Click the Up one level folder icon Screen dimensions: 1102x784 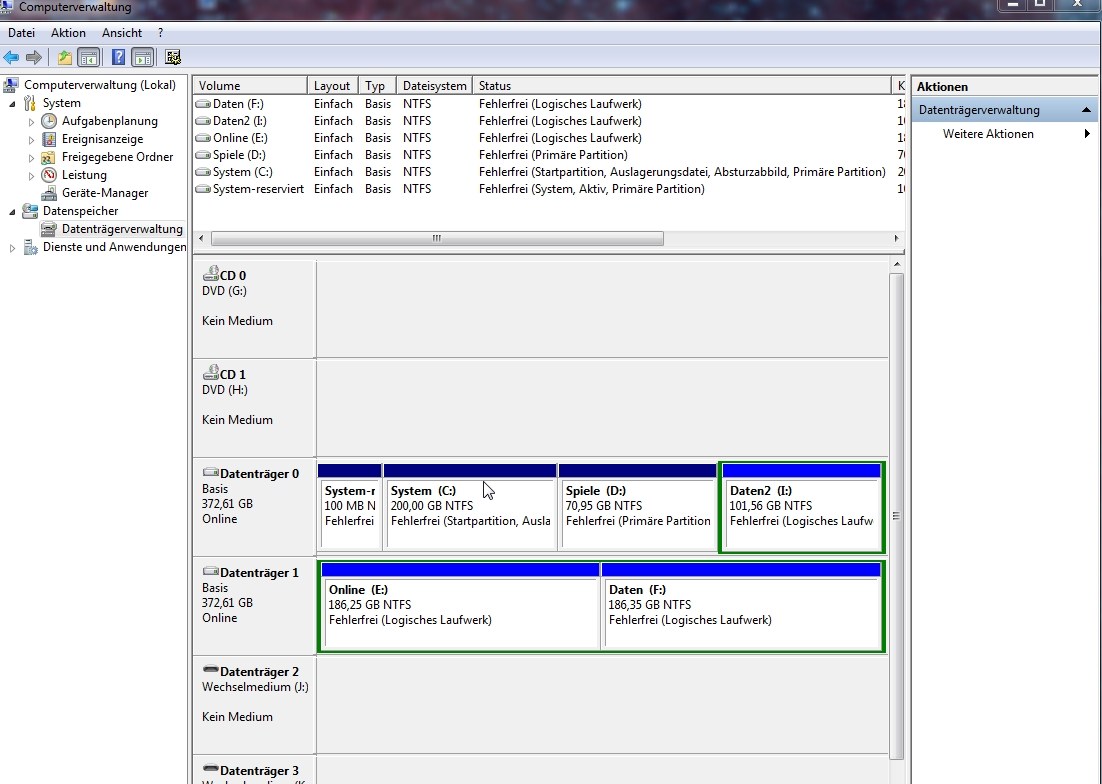65,57
